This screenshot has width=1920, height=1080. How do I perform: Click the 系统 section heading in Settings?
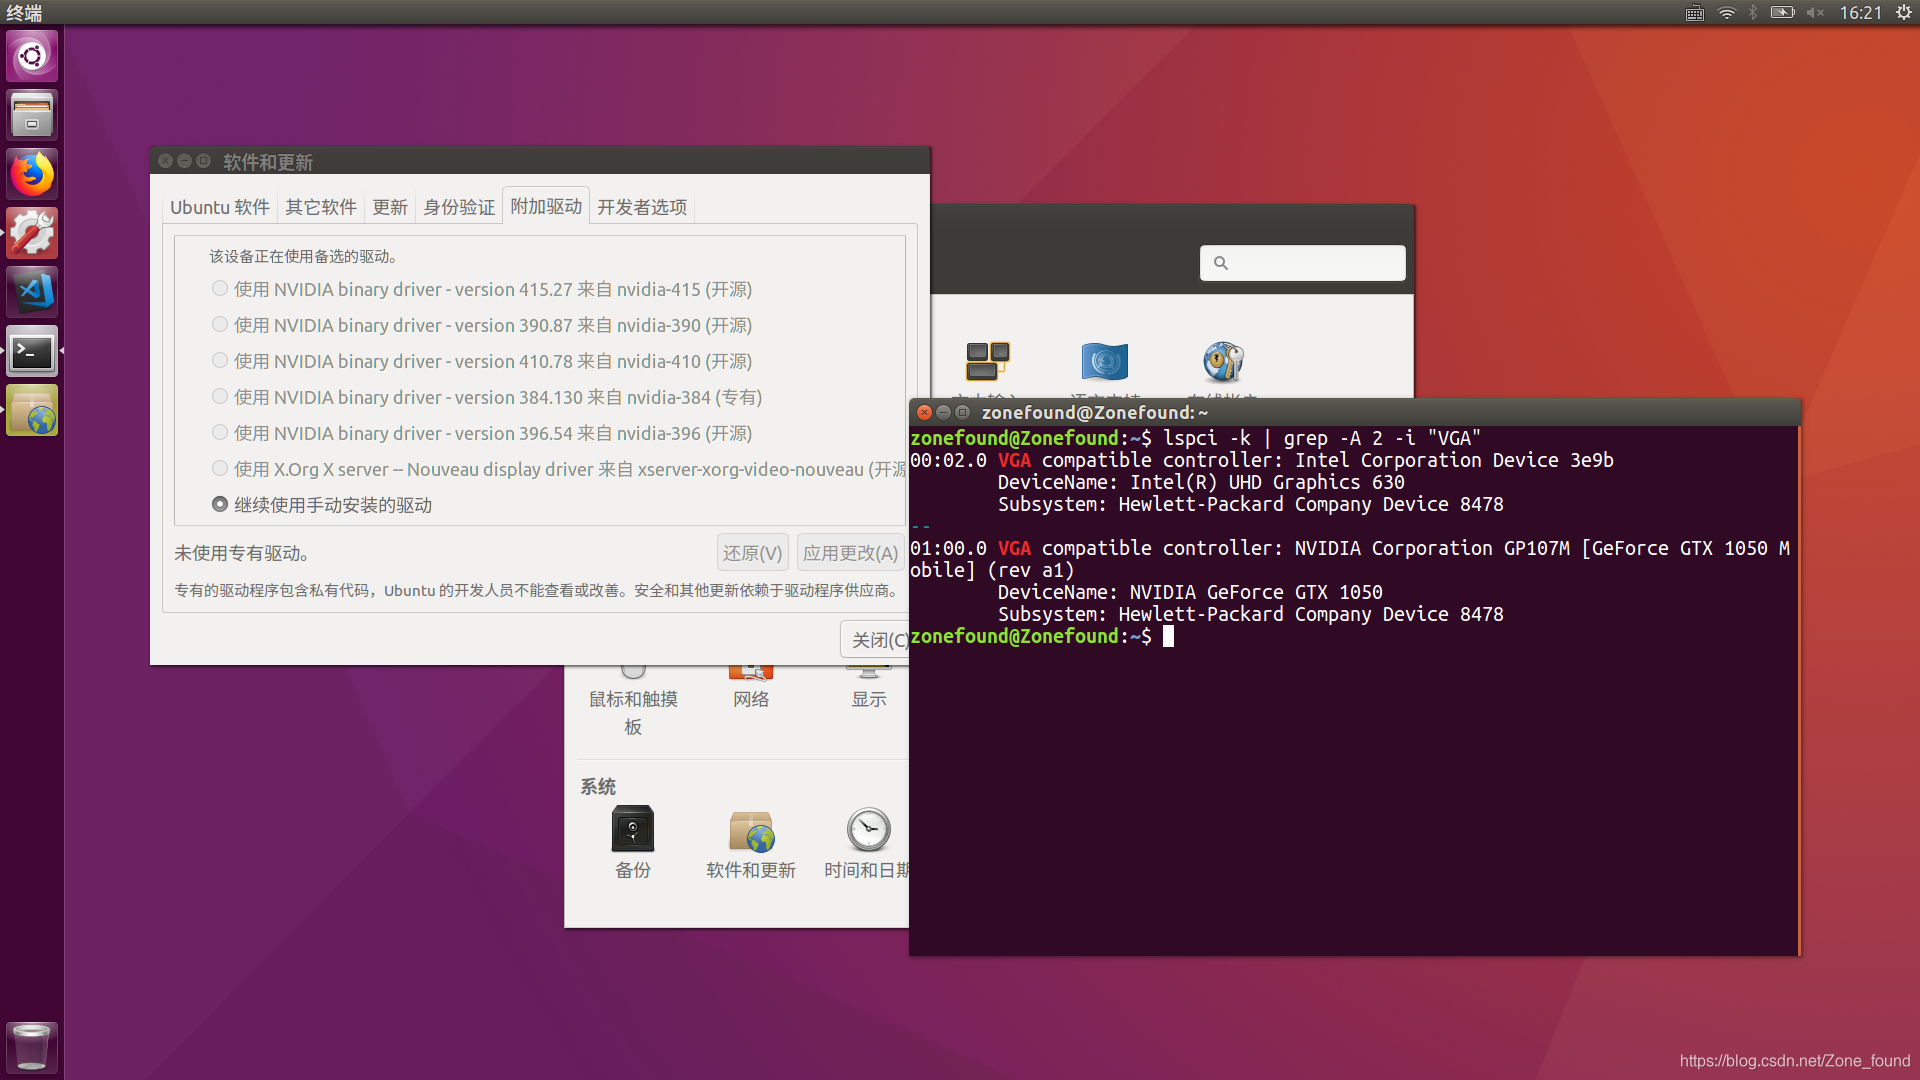tap(598, 787)
